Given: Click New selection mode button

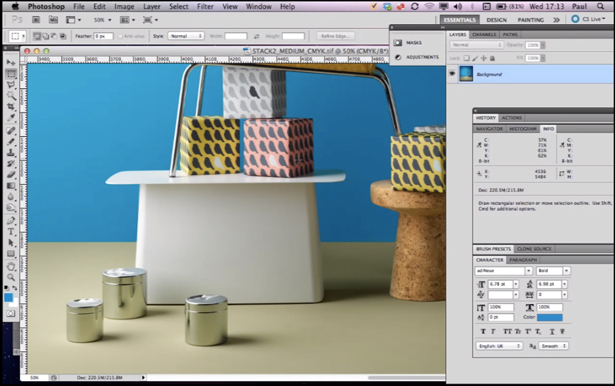Looking at the screenshot, I should coord(37,36).
